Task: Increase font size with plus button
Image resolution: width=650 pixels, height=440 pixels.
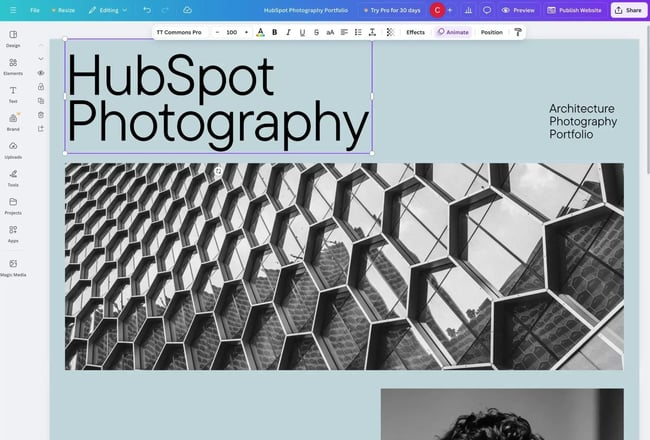Action: click(x=246, y=32)
